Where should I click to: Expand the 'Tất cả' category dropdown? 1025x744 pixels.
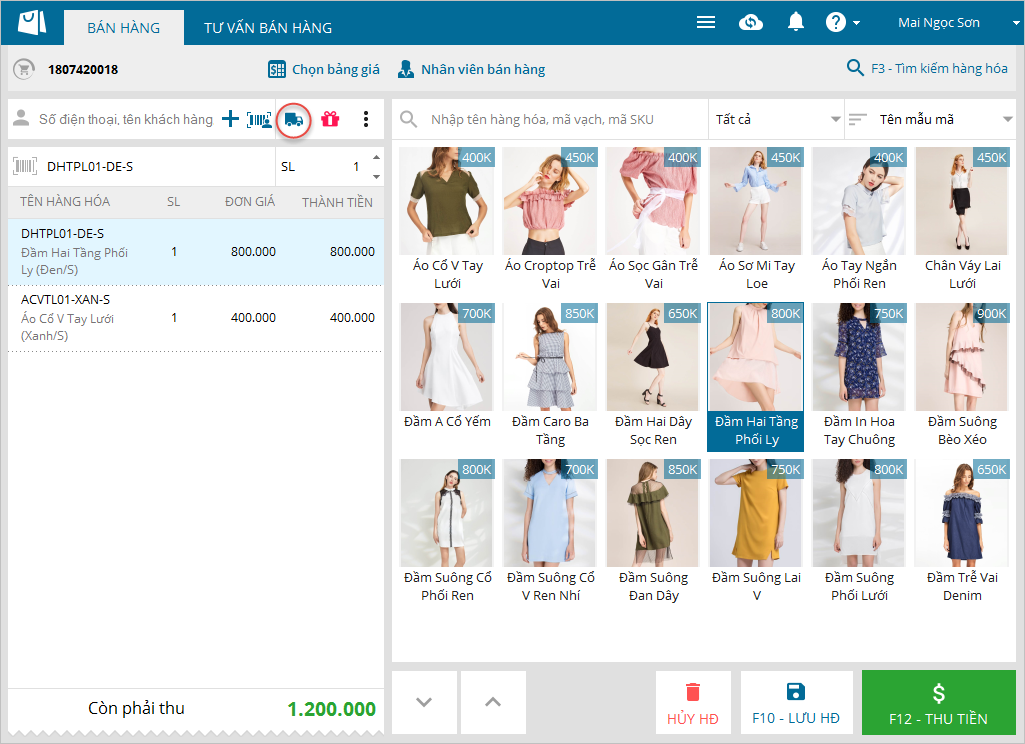pos(776,120)
